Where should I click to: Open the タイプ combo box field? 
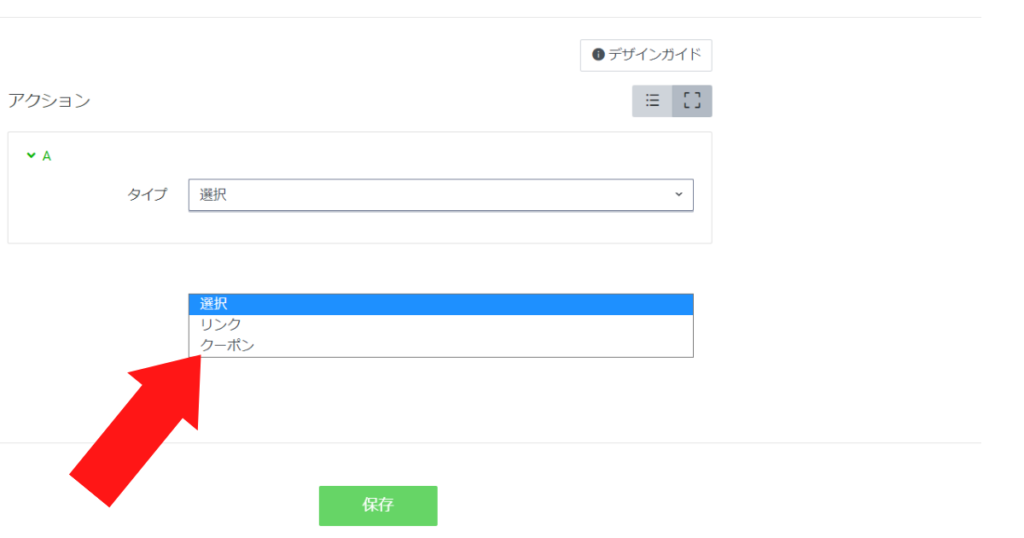(x=441, y=195)
